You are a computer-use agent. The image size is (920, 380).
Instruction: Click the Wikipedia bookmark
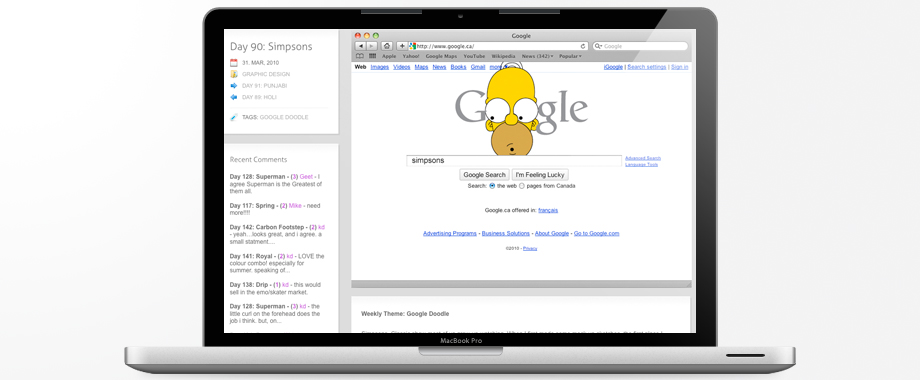503,56
